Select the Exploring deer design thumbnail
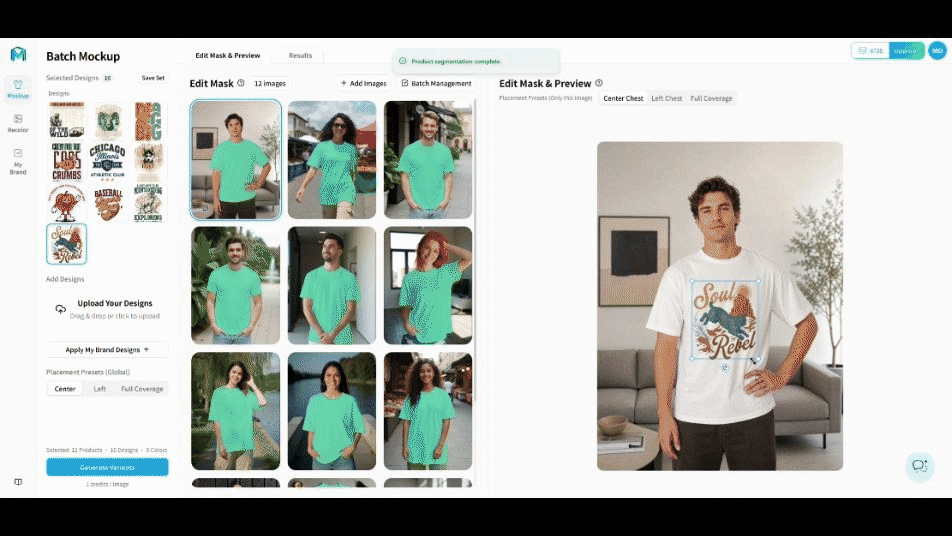 click(x=149, y=203)
